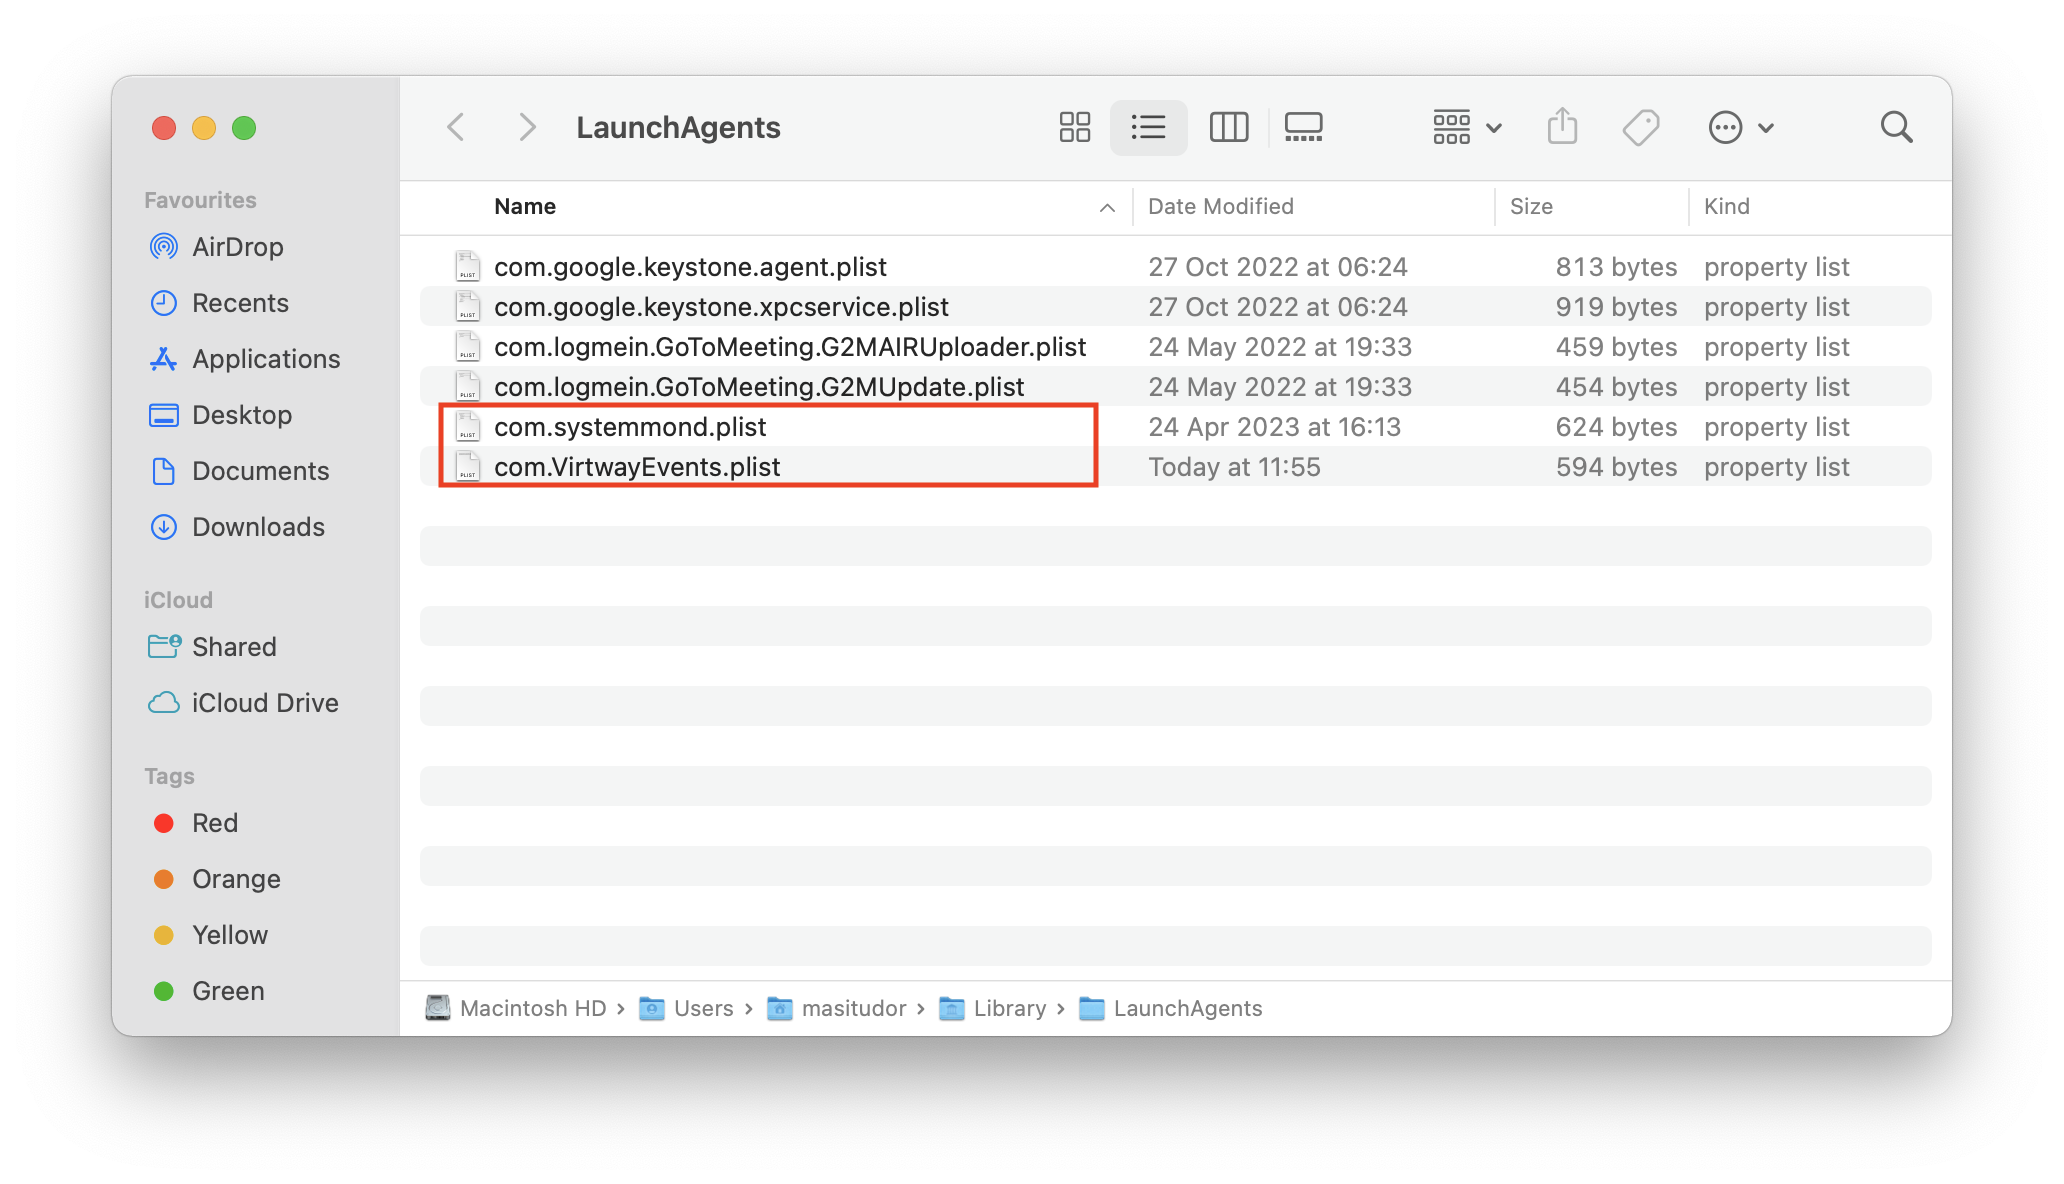Toggle sort order arrow in Name column
This screenshot has width=2064, height=1184.
pos(1107,207)
